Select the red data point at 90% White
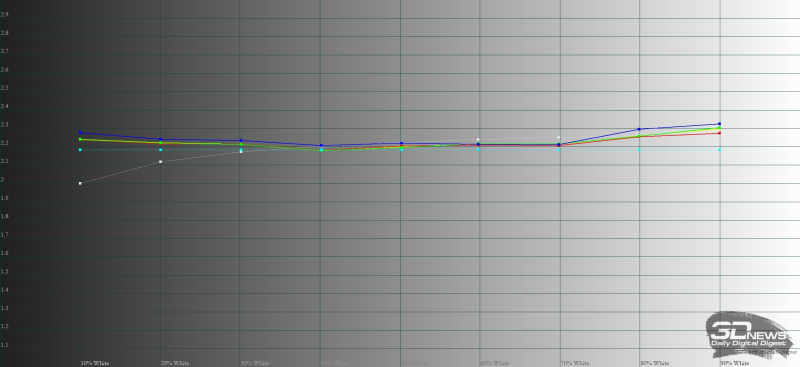 tap(719, 133)
